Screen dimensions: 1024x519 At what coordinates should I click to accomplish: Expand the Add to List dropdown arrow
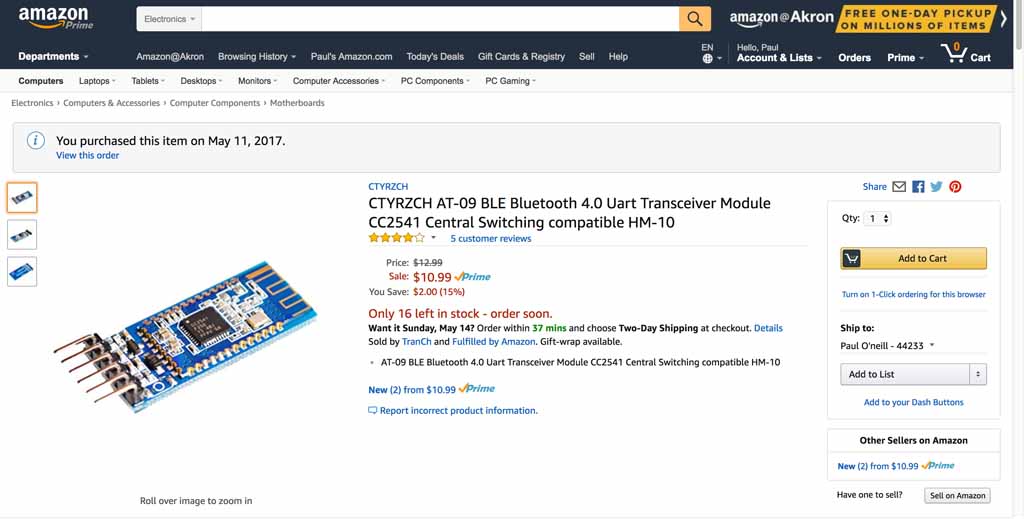(x=978, y=374)
